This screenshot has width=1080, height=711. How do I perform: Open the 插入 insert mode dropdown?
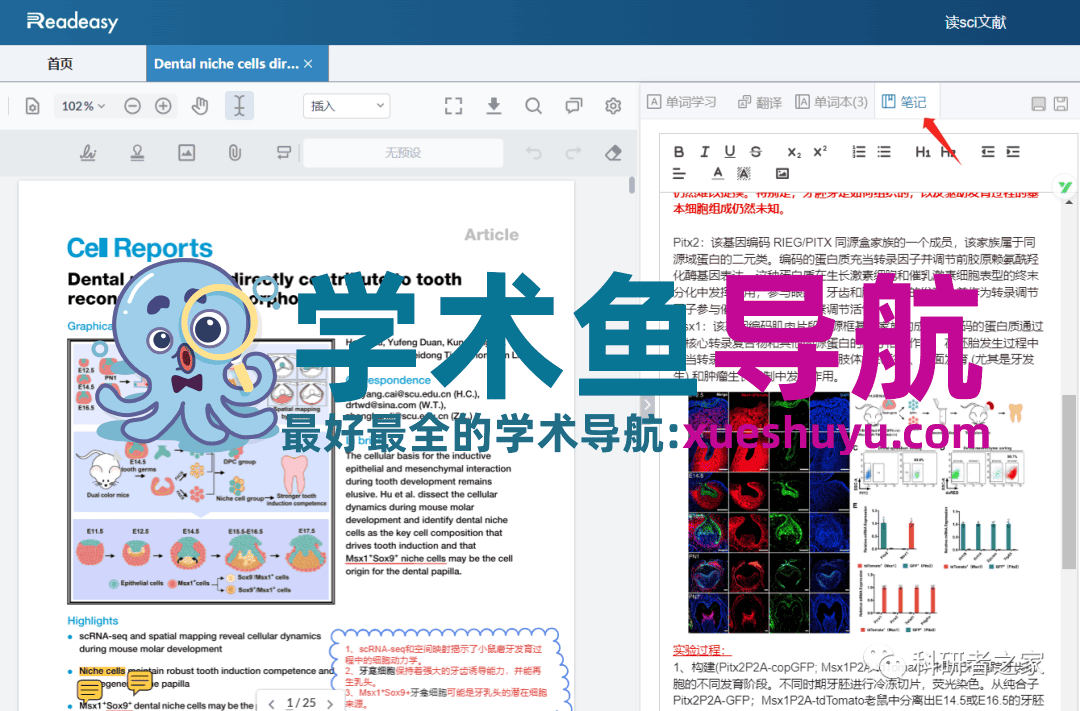pos(345,106)
